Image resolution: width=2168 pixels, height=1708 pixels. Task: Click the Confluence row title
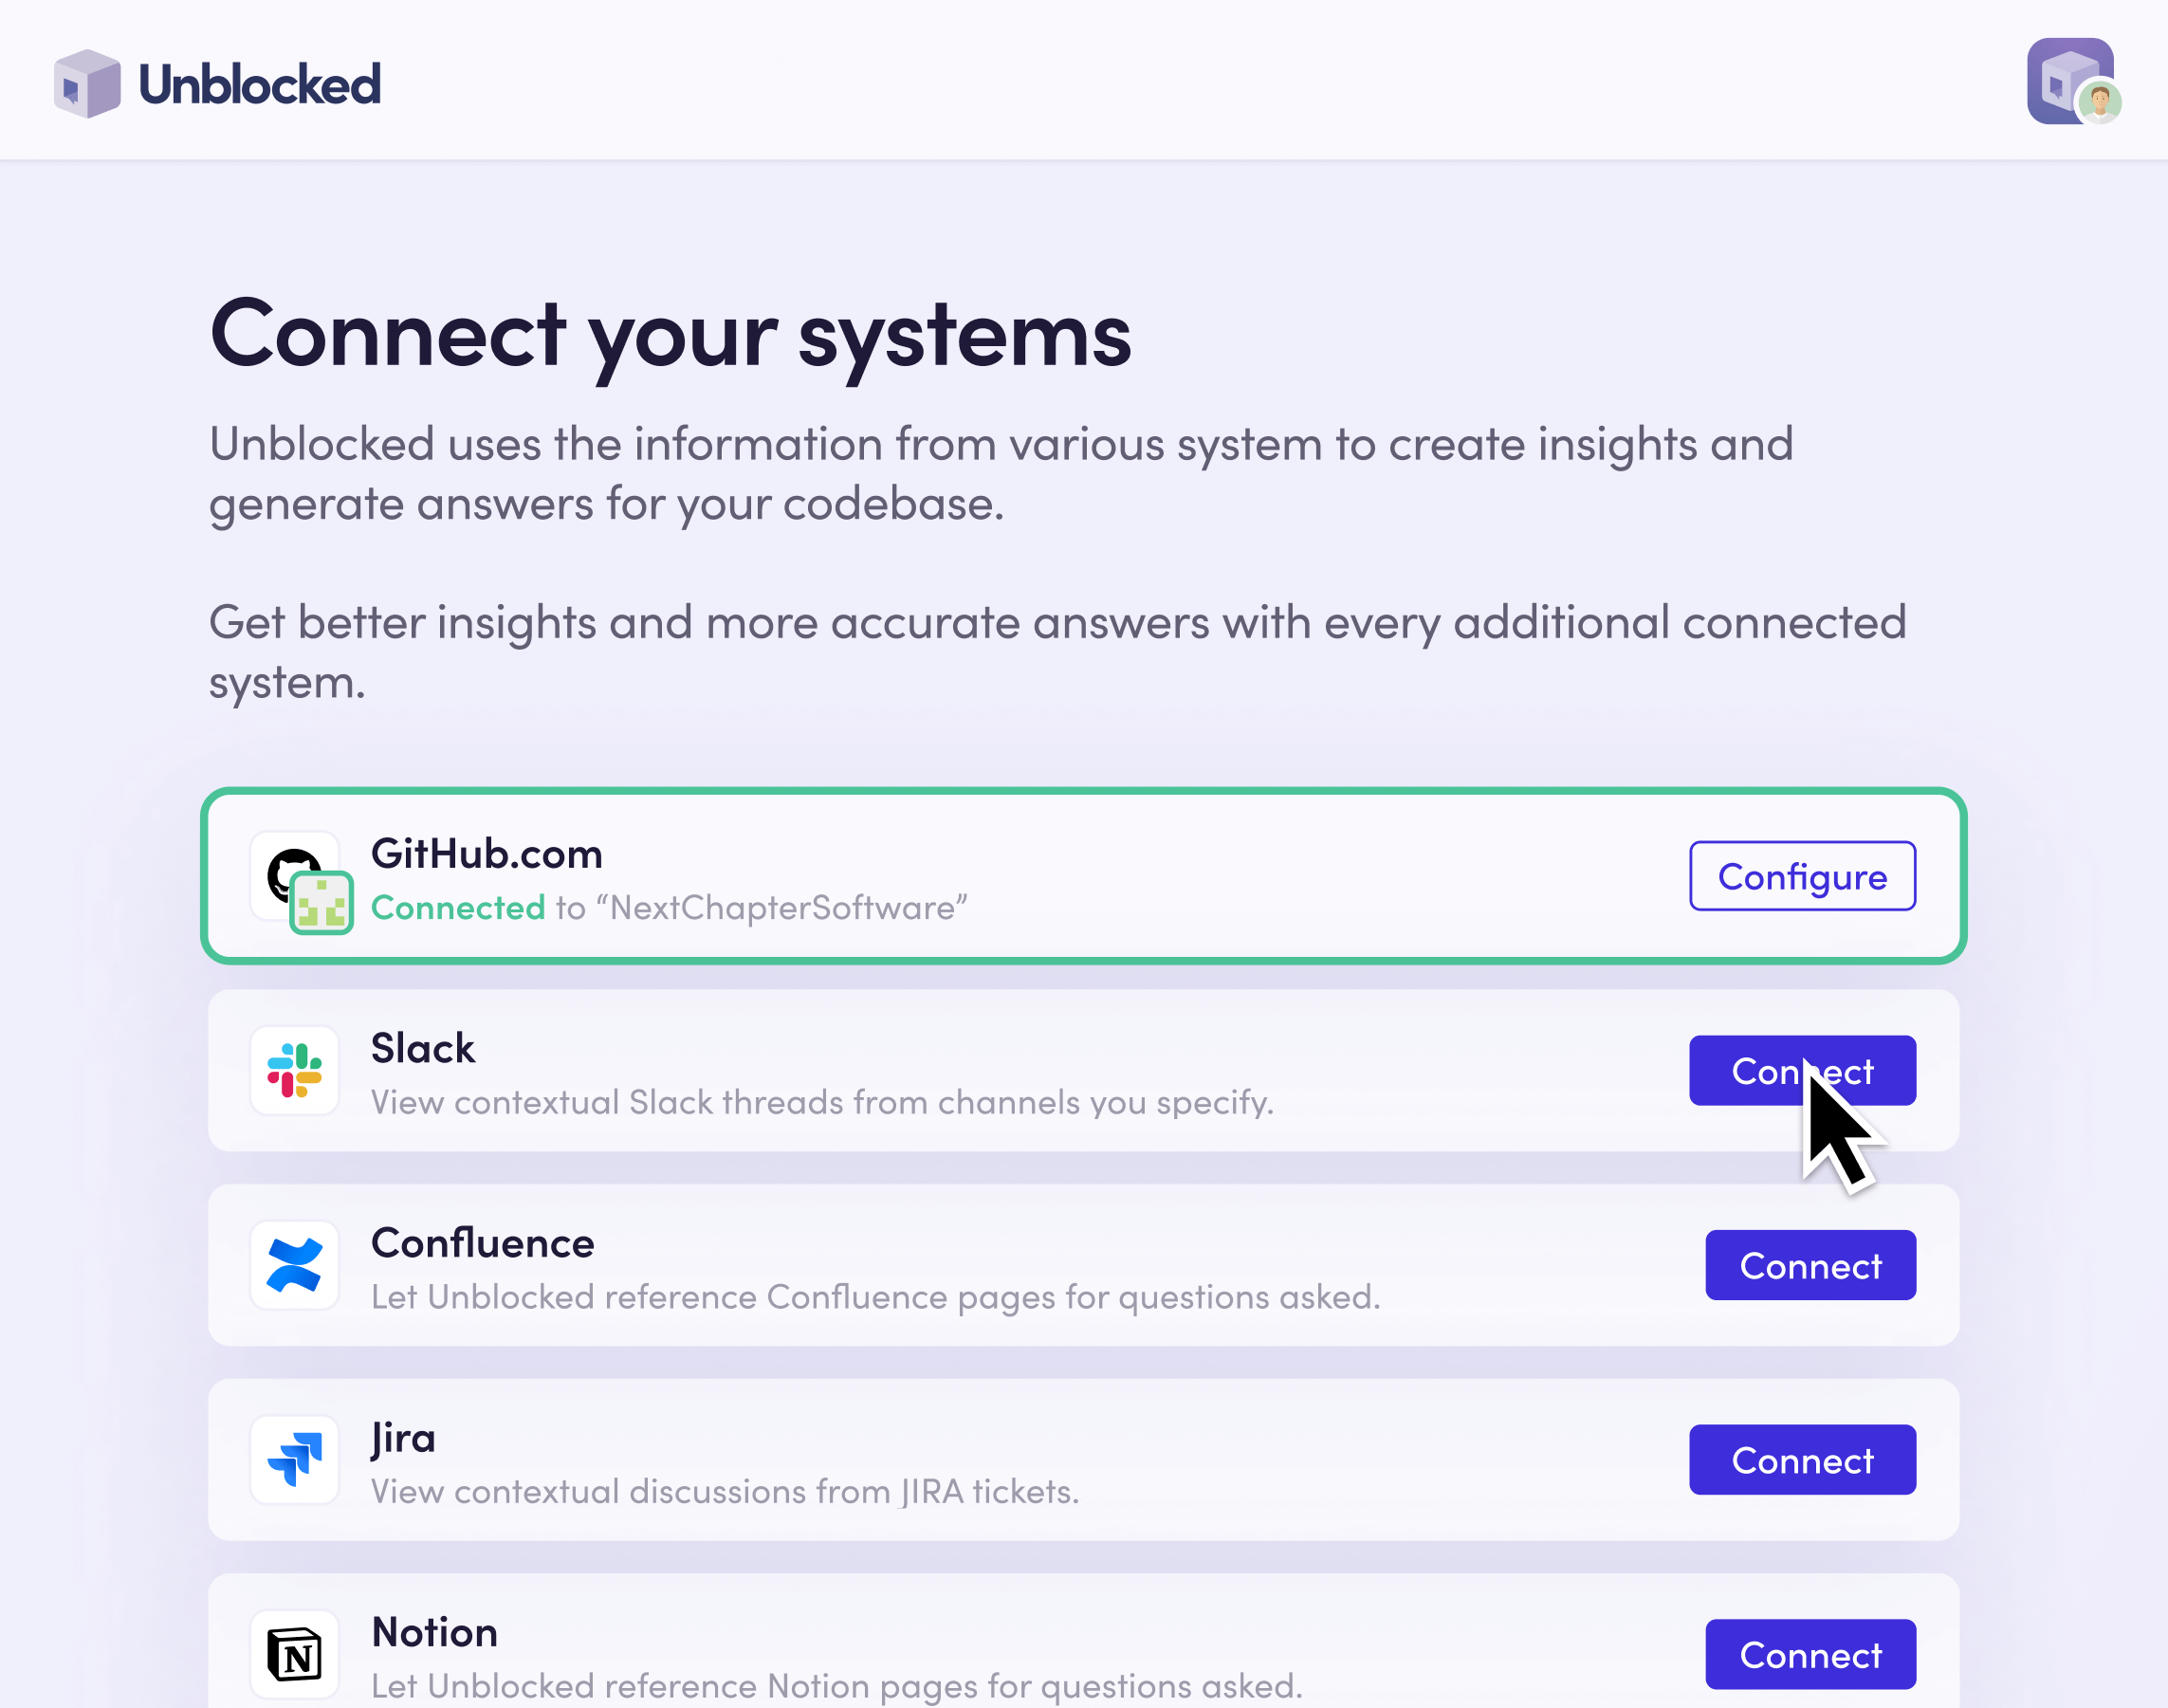click(483, 1243)
